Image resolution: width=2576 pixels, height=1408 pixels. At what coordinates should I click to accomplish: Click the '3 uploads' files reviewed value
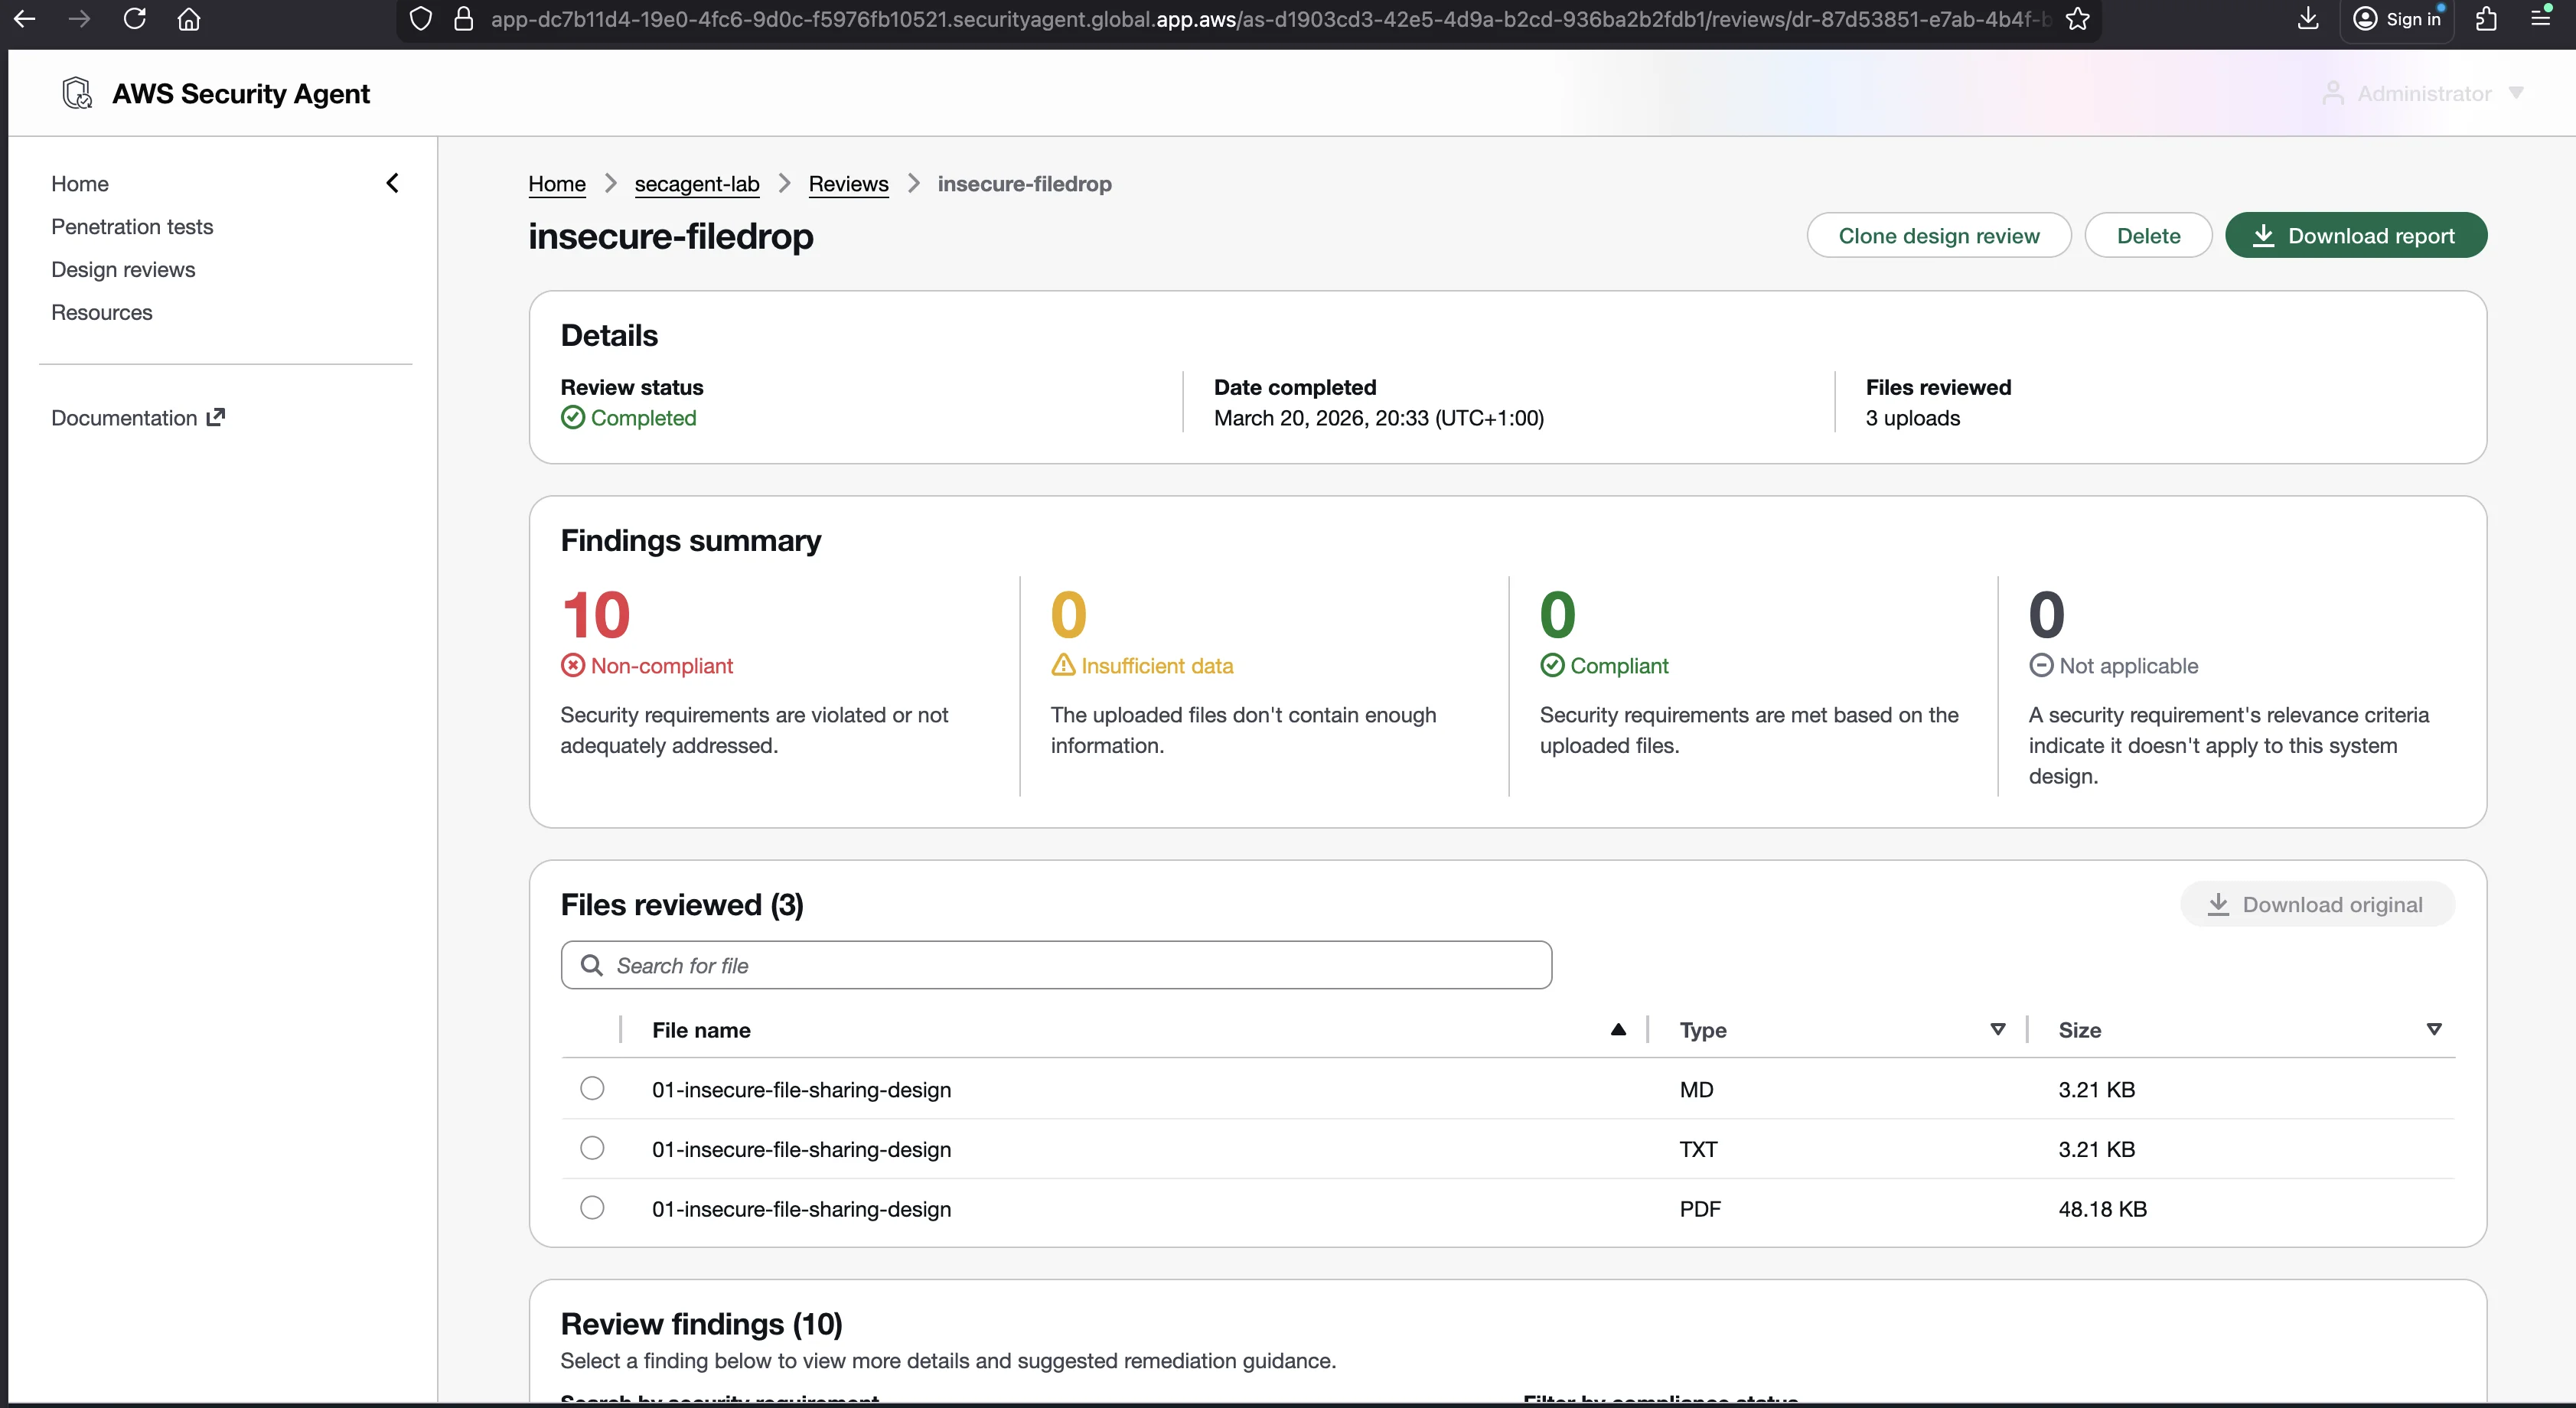tap(1912, 418)
